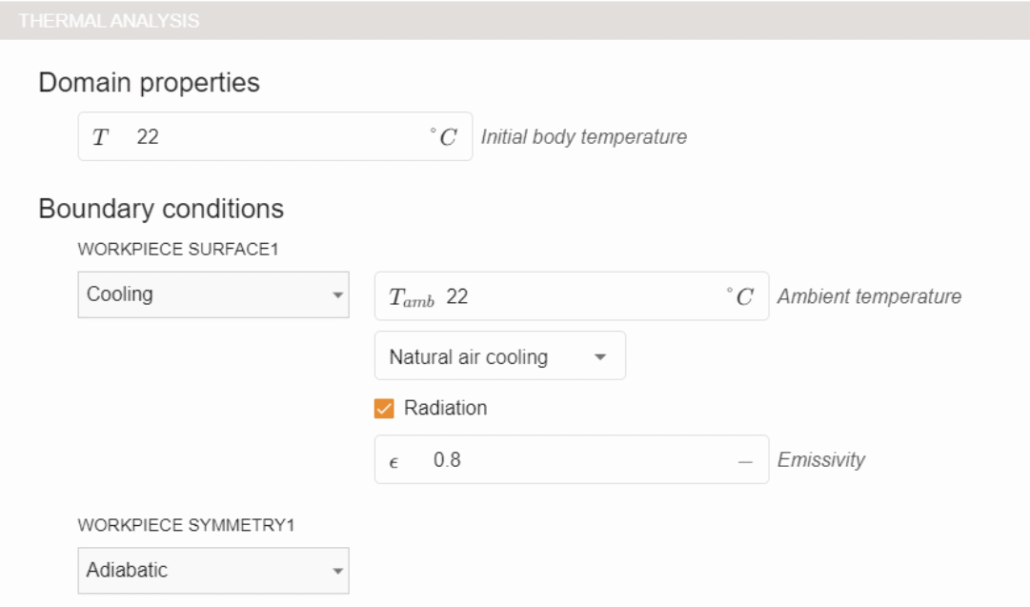Click the °C unit of ambient temperature
The image size is (1030, 607).
[x=739, y=297]
